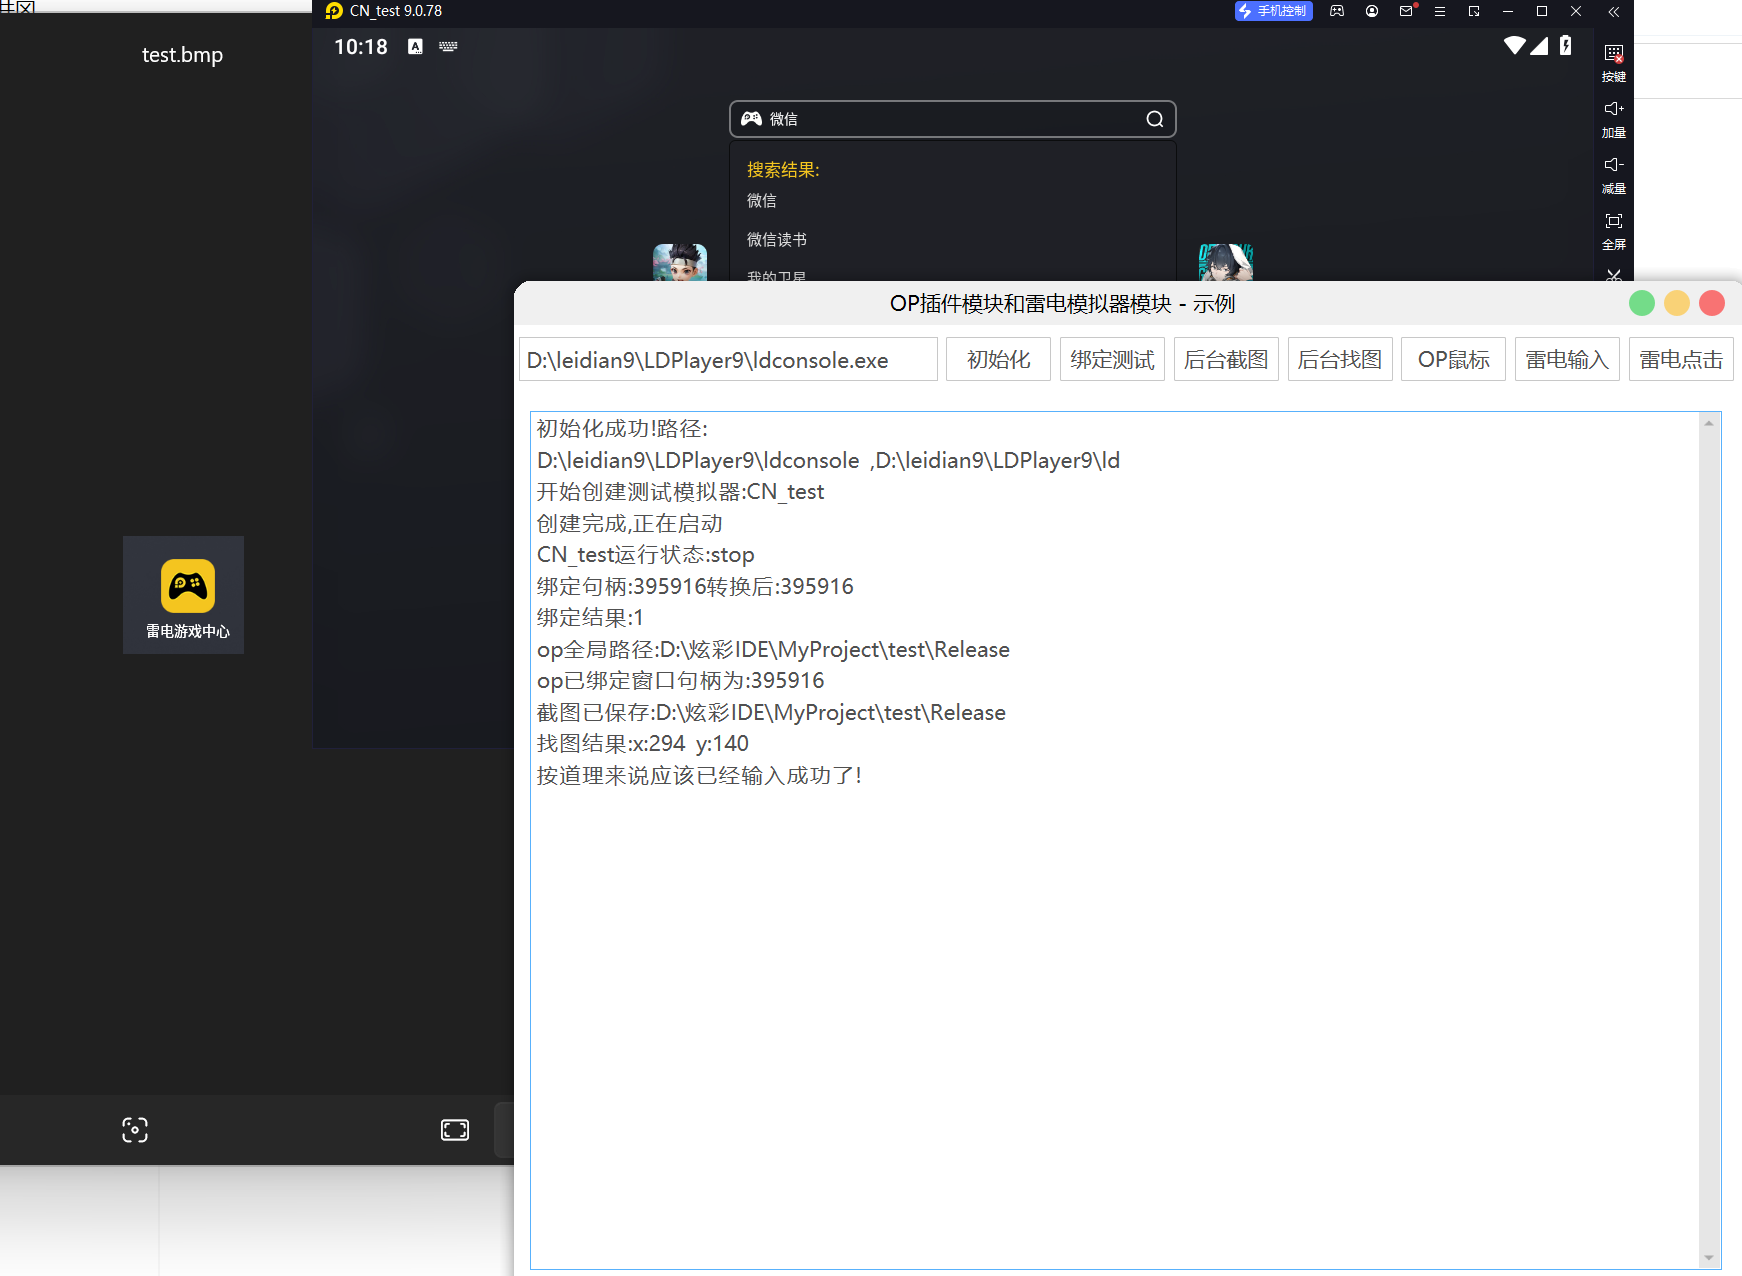Open the gamepad icon in emulator title bar
This screenshot has height=1276, width=1742.
(1337, 11)
